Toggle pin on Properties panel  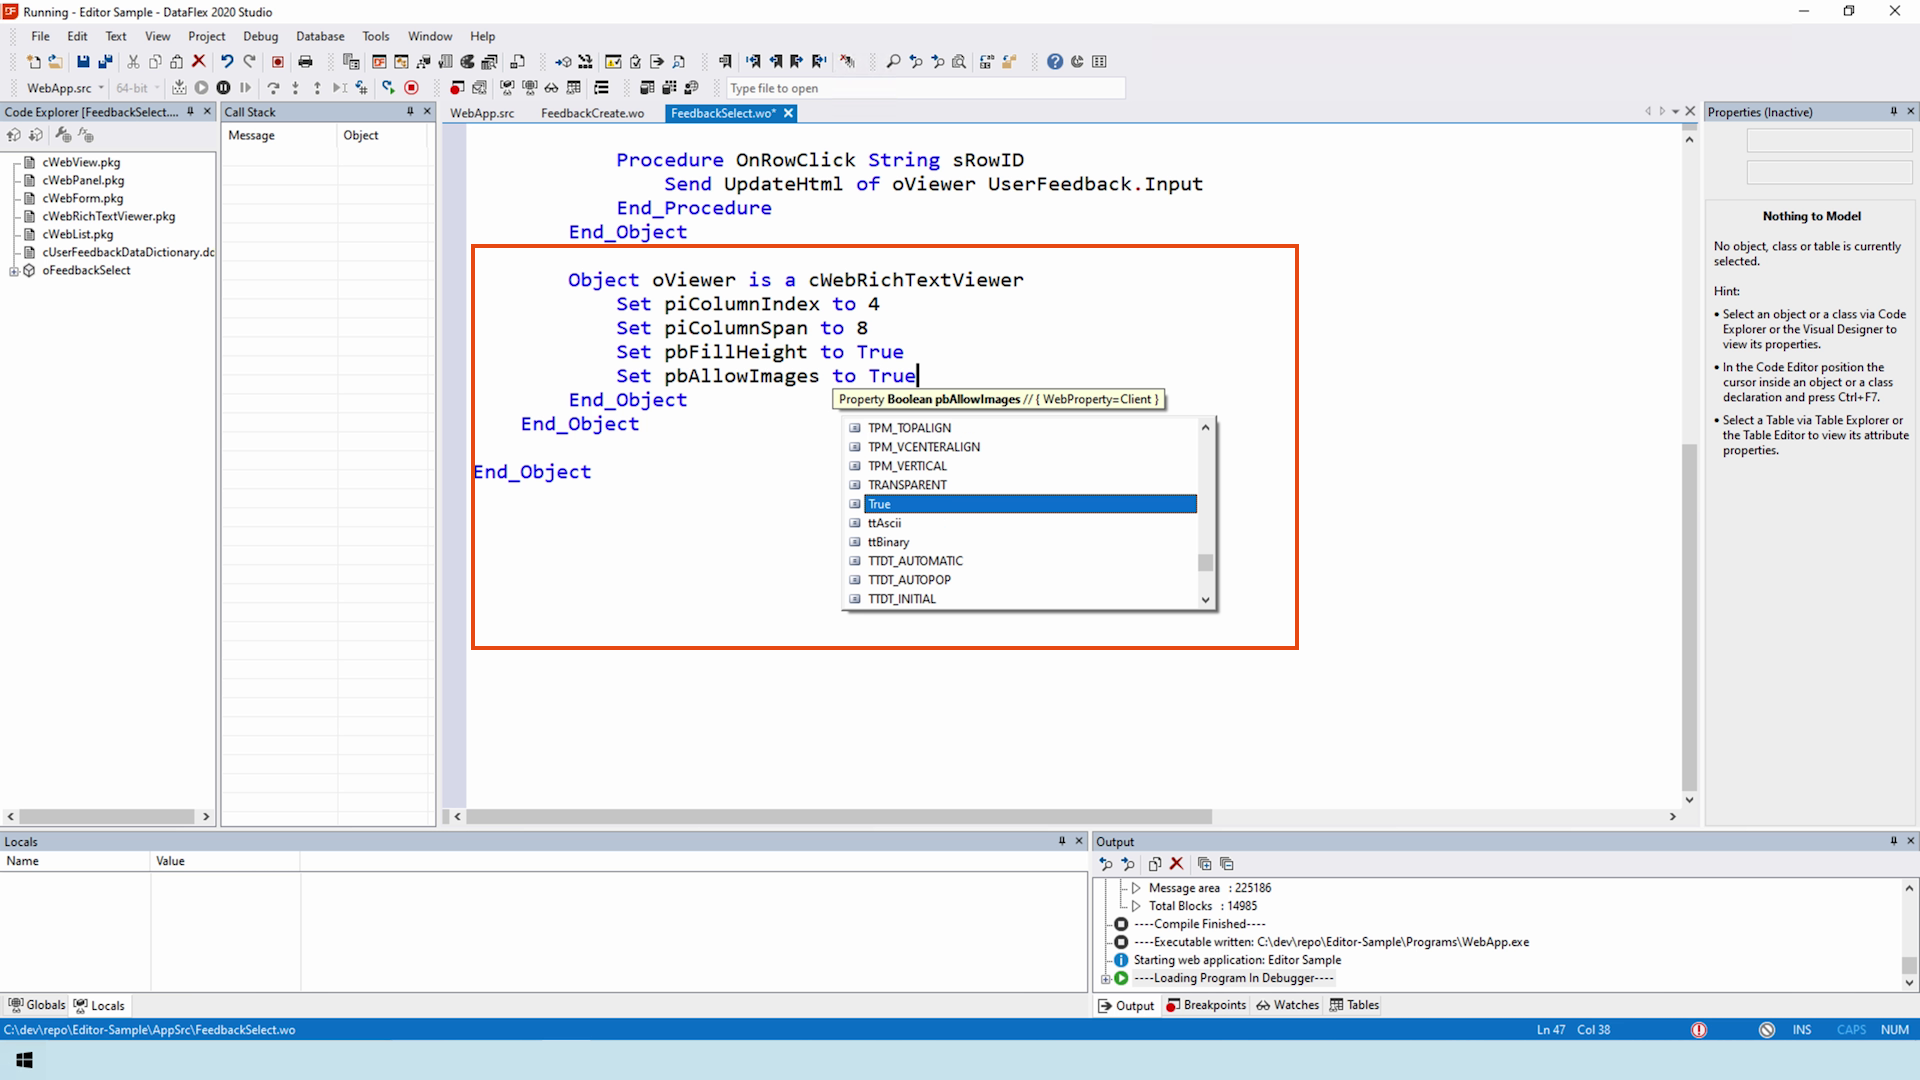(1893, 112)
